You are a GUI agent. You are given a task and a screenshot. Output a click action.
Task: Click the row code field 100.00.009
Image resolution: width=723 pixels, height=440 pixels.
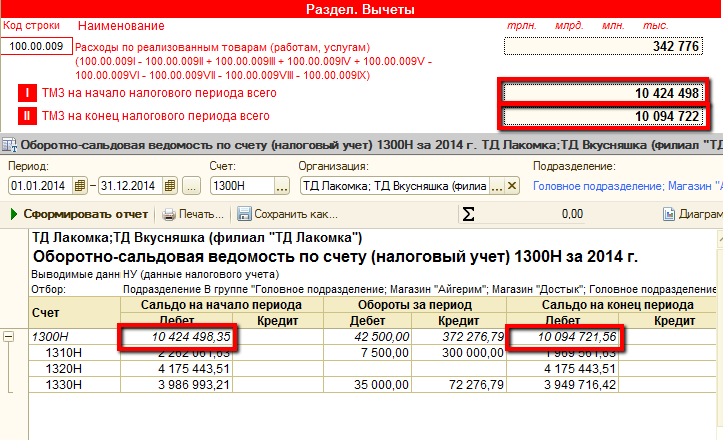tap(37, 46)
